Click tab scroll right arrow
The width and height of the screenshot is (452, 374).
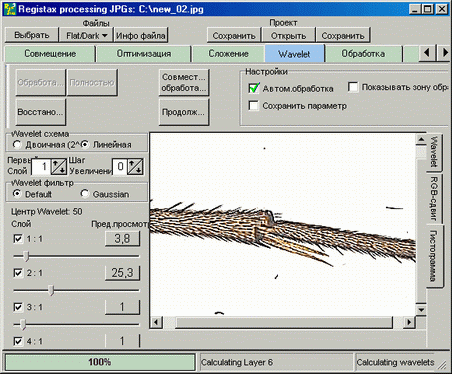444,53
